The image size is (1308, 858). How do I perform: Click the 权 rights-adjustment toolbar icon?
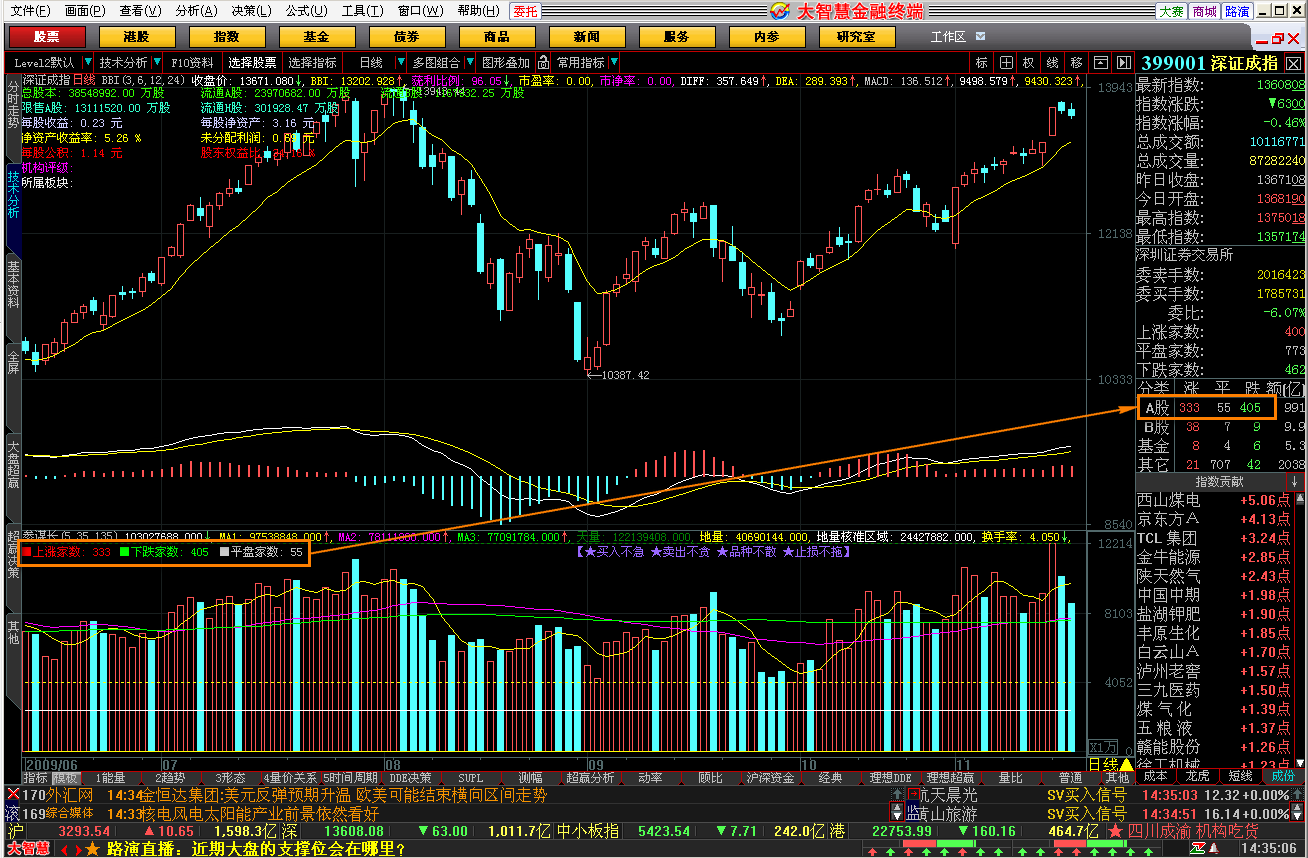click(x=1028, y=62)
